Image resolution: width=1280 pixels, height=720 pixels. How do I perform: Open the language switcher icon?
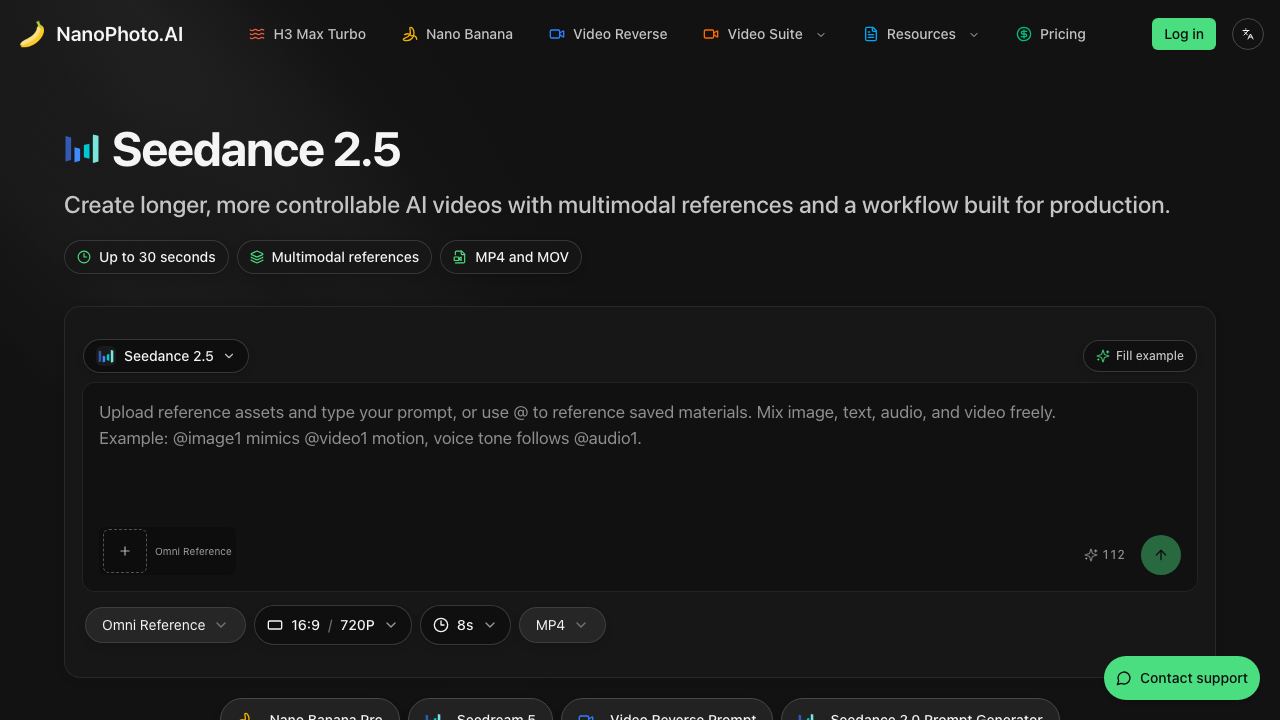click(1248, 34)
